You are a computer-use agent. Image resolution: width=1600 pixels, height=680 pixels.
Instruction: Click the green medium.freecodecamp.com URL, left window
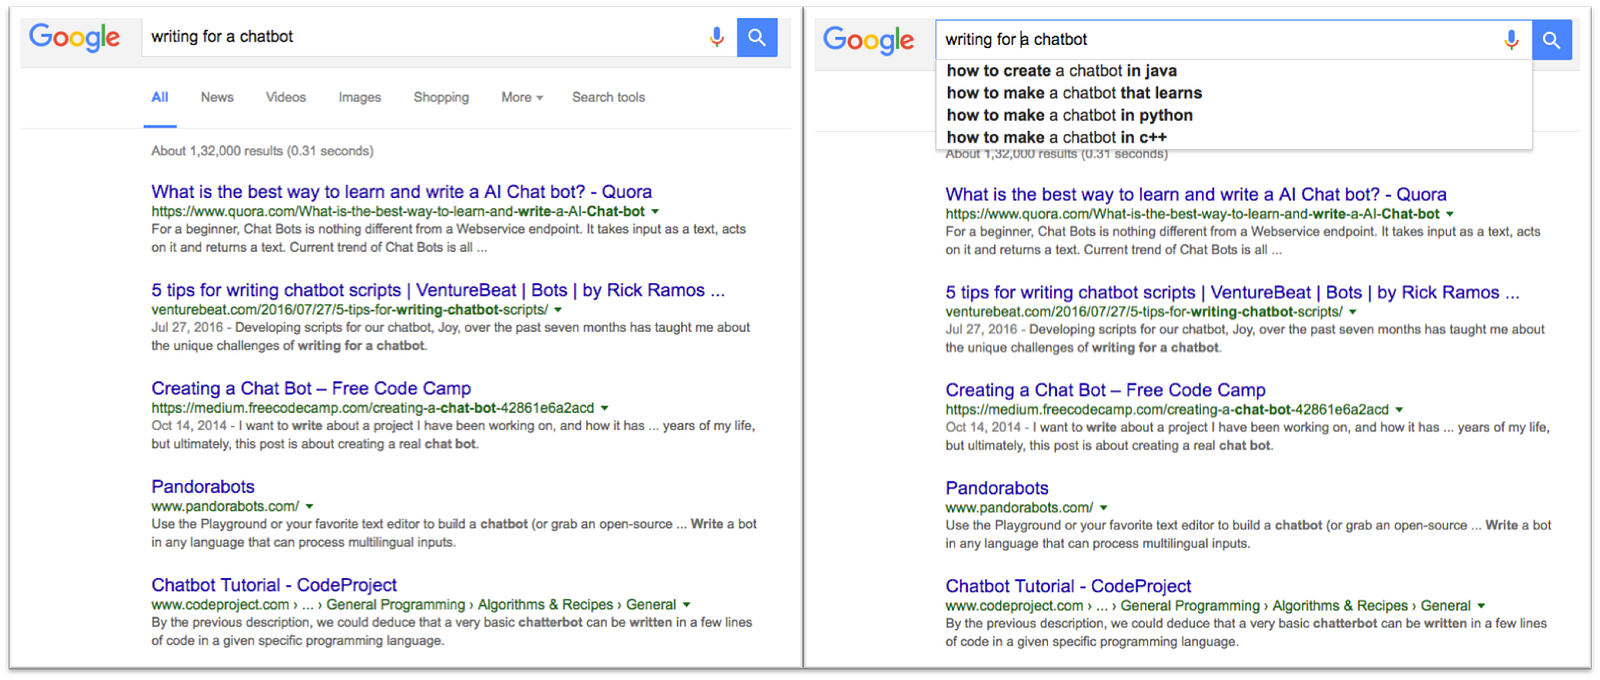[372, 408]
